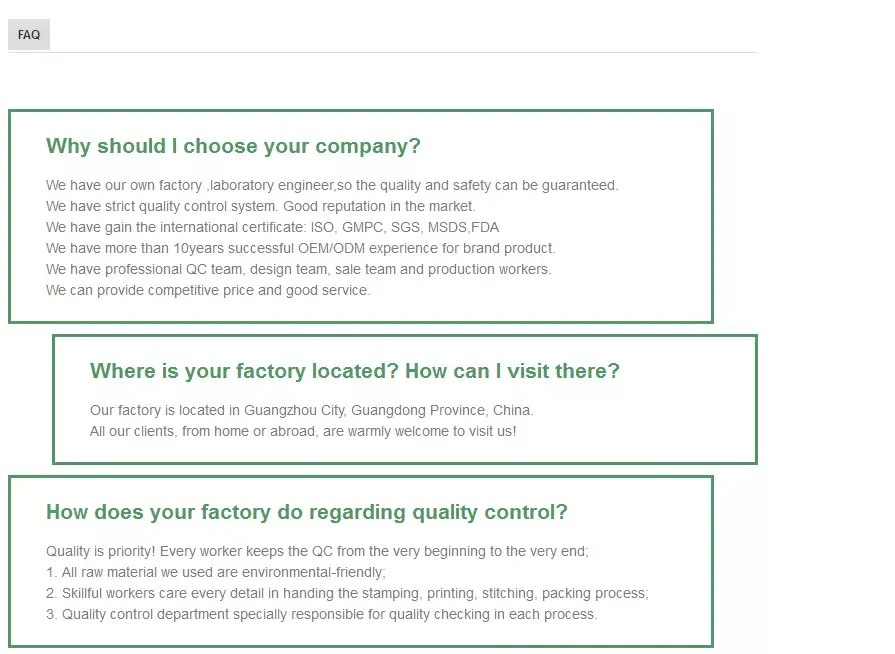Click item 1 about environmental-friendly raw material

[215, 572]
